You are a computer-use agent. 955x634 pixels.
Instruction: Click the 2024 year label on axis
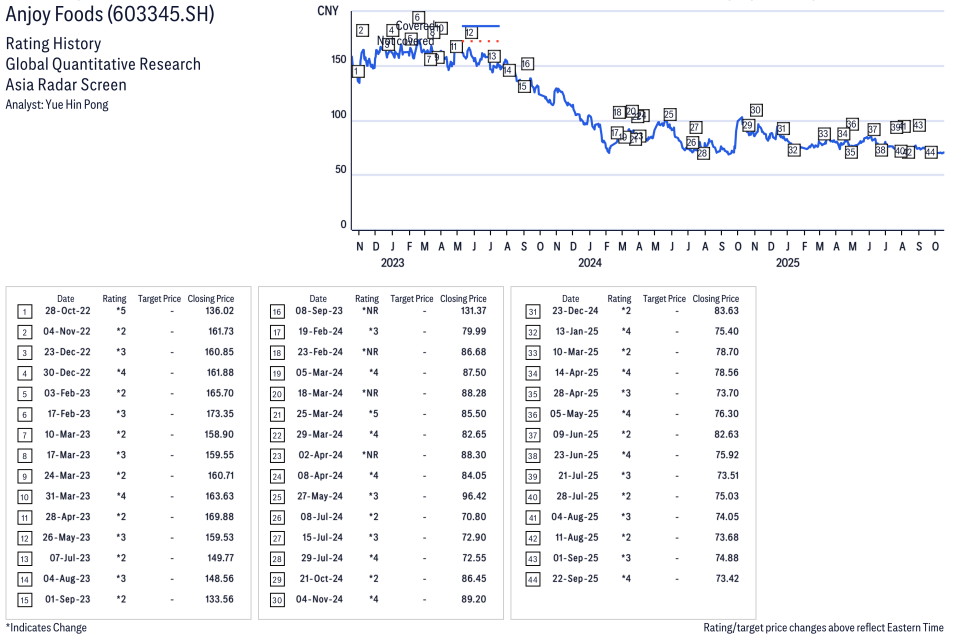click(x=589, y=263)
